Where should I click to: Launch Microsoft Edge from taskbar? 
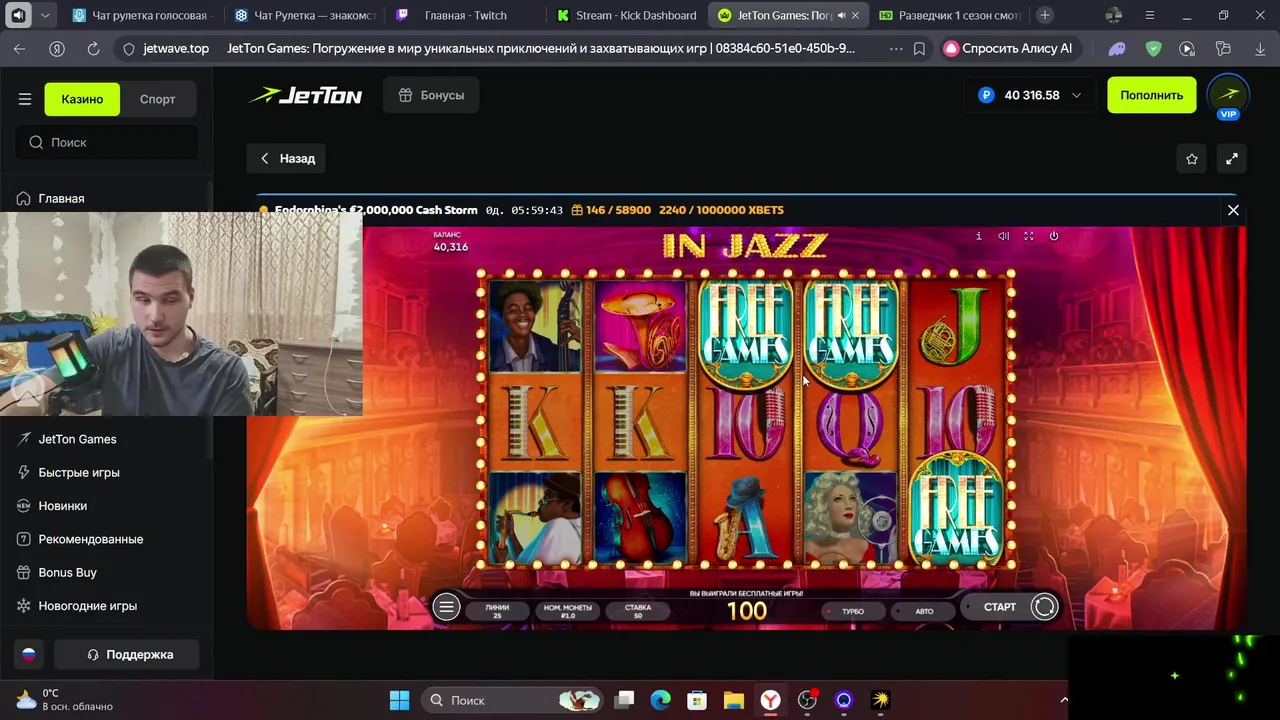click(x=660, y=700)
